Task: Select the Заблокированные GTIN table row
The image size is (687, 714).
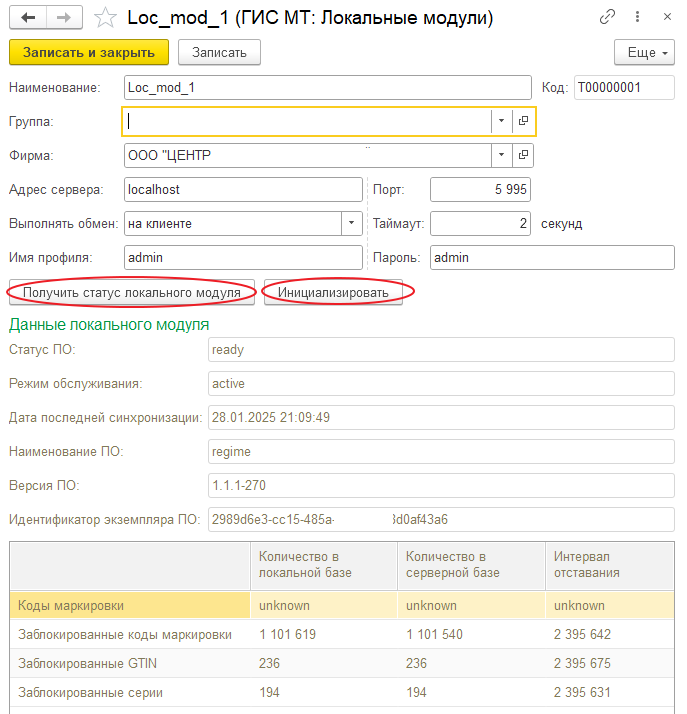Action: click(130, 663)
